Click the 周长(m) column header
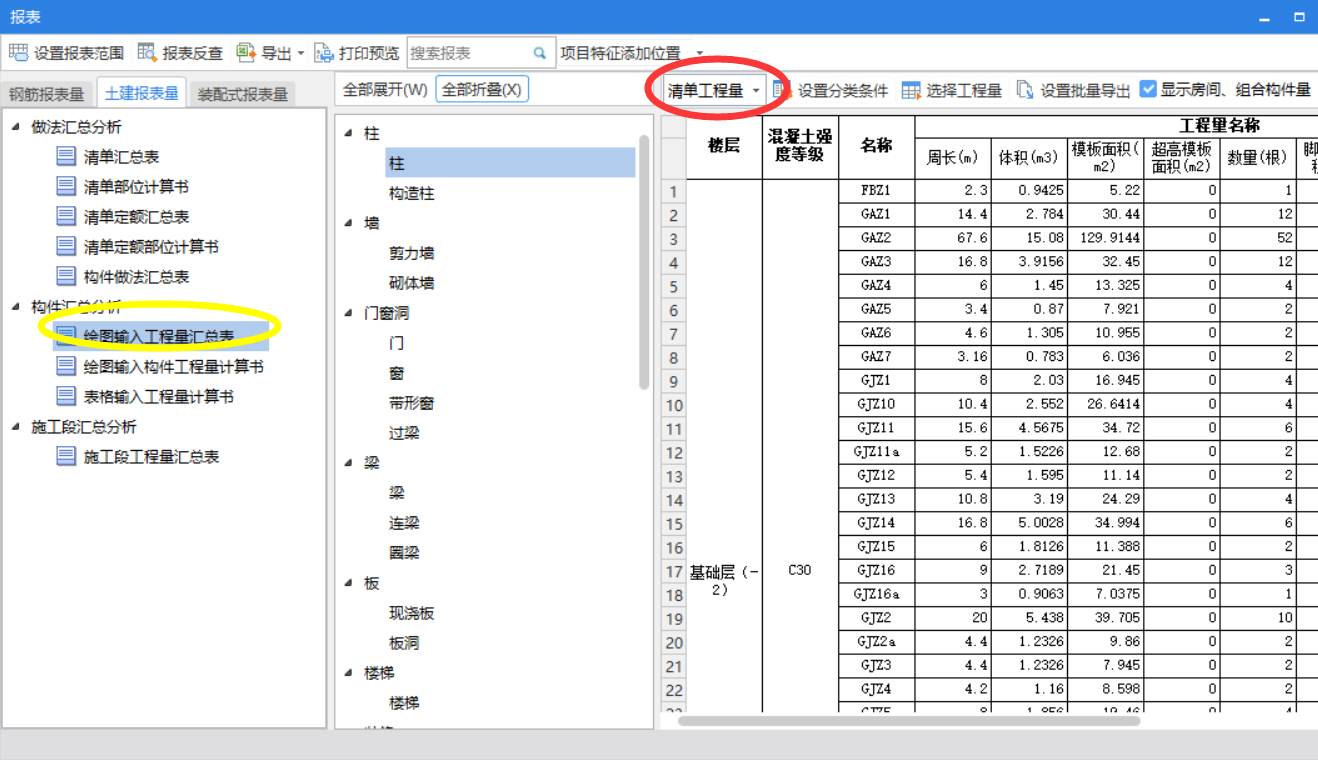Screen dimensions: 1318x760 coord(953,158)
